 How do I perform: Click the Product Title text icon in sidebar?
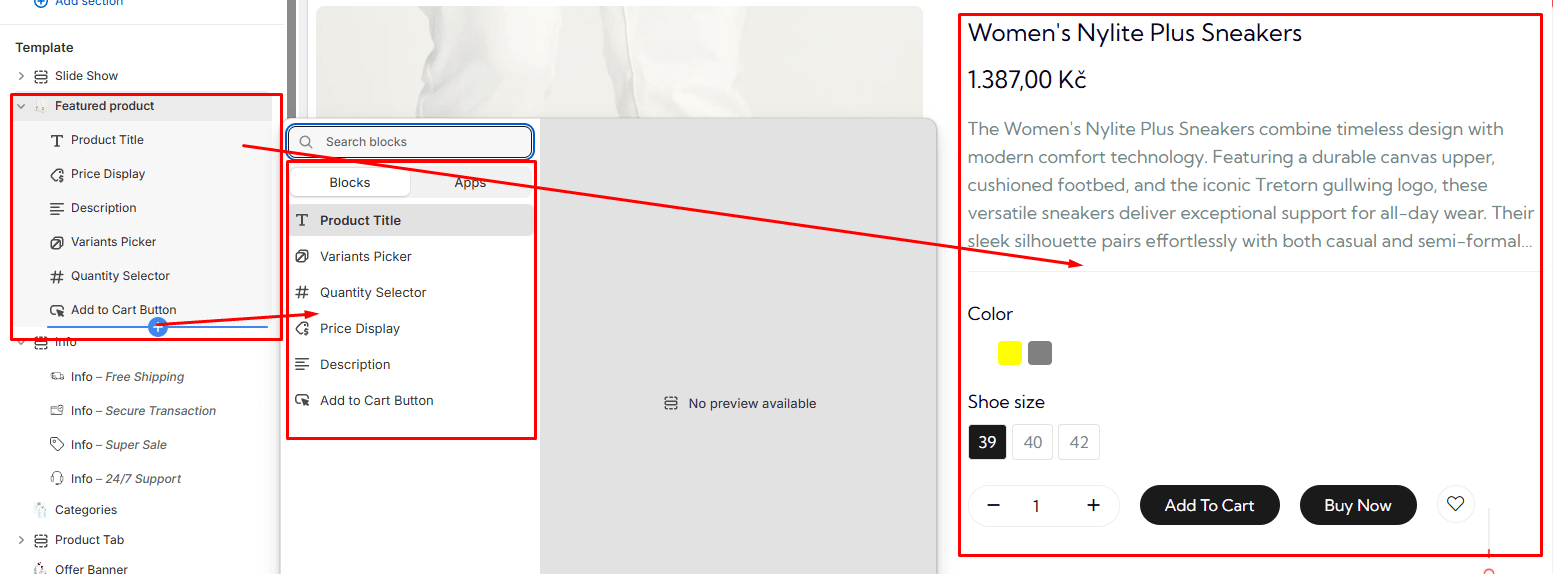coord(57,140)
